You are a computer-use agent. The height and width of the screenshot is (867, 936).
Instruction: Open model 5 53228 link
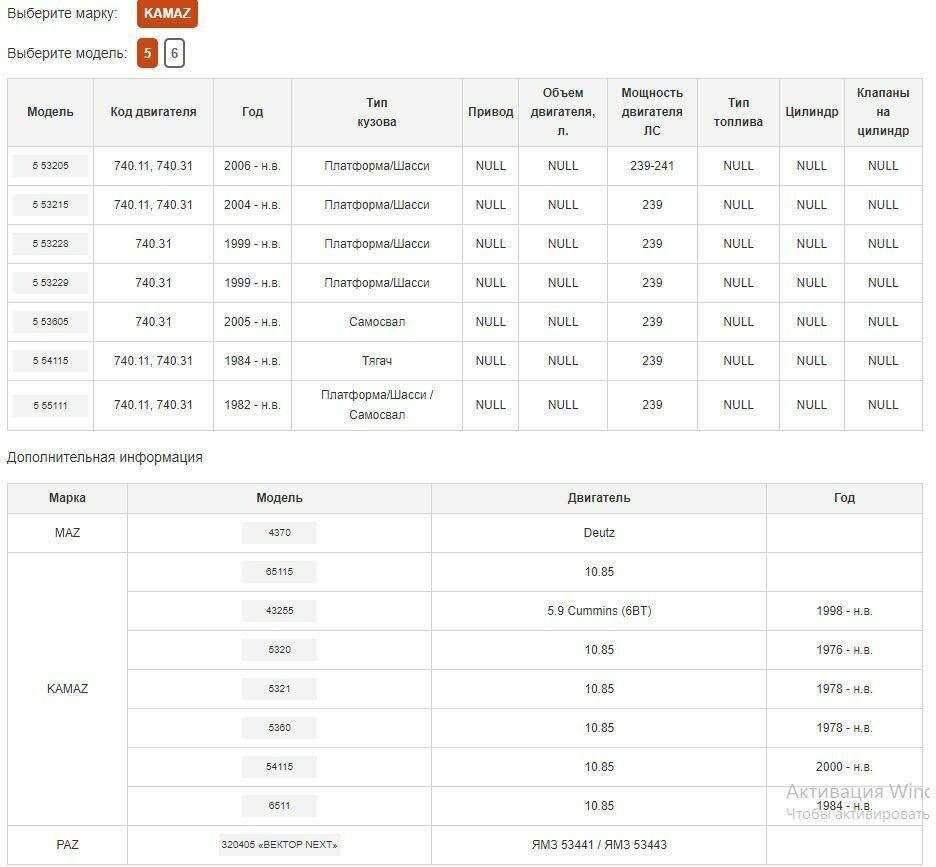[x=50, y=244]
